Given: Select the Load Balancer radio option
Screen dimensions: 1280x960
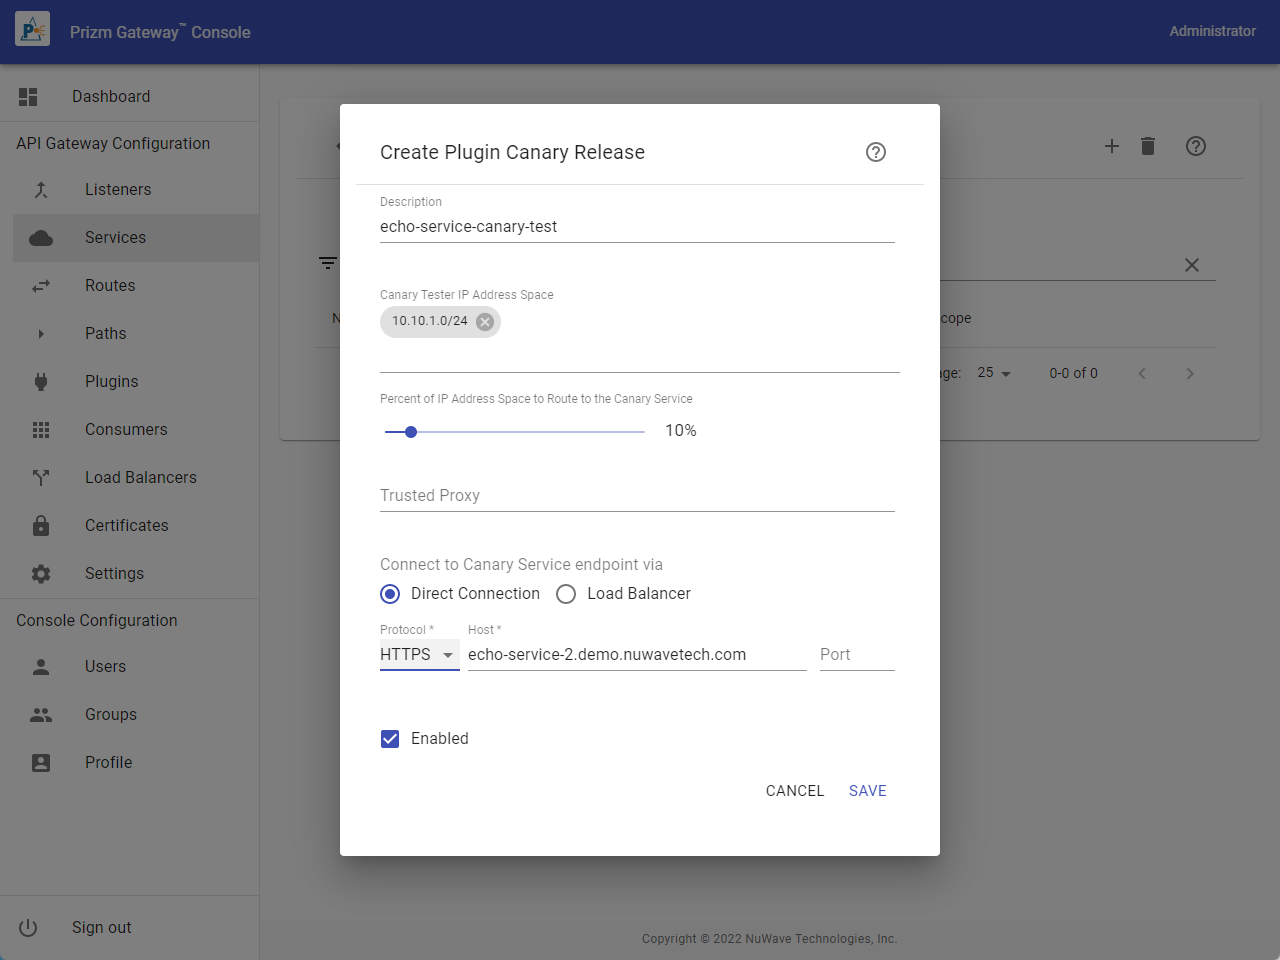Looking at the screenshot, I should tap(566, 594).
